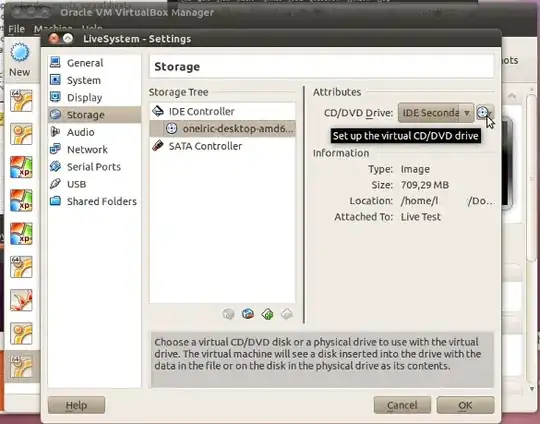Click New icon in VirtualBox Manager toolbar
The width and height of the screenshot is (540, 424).
tap(20, 60)
